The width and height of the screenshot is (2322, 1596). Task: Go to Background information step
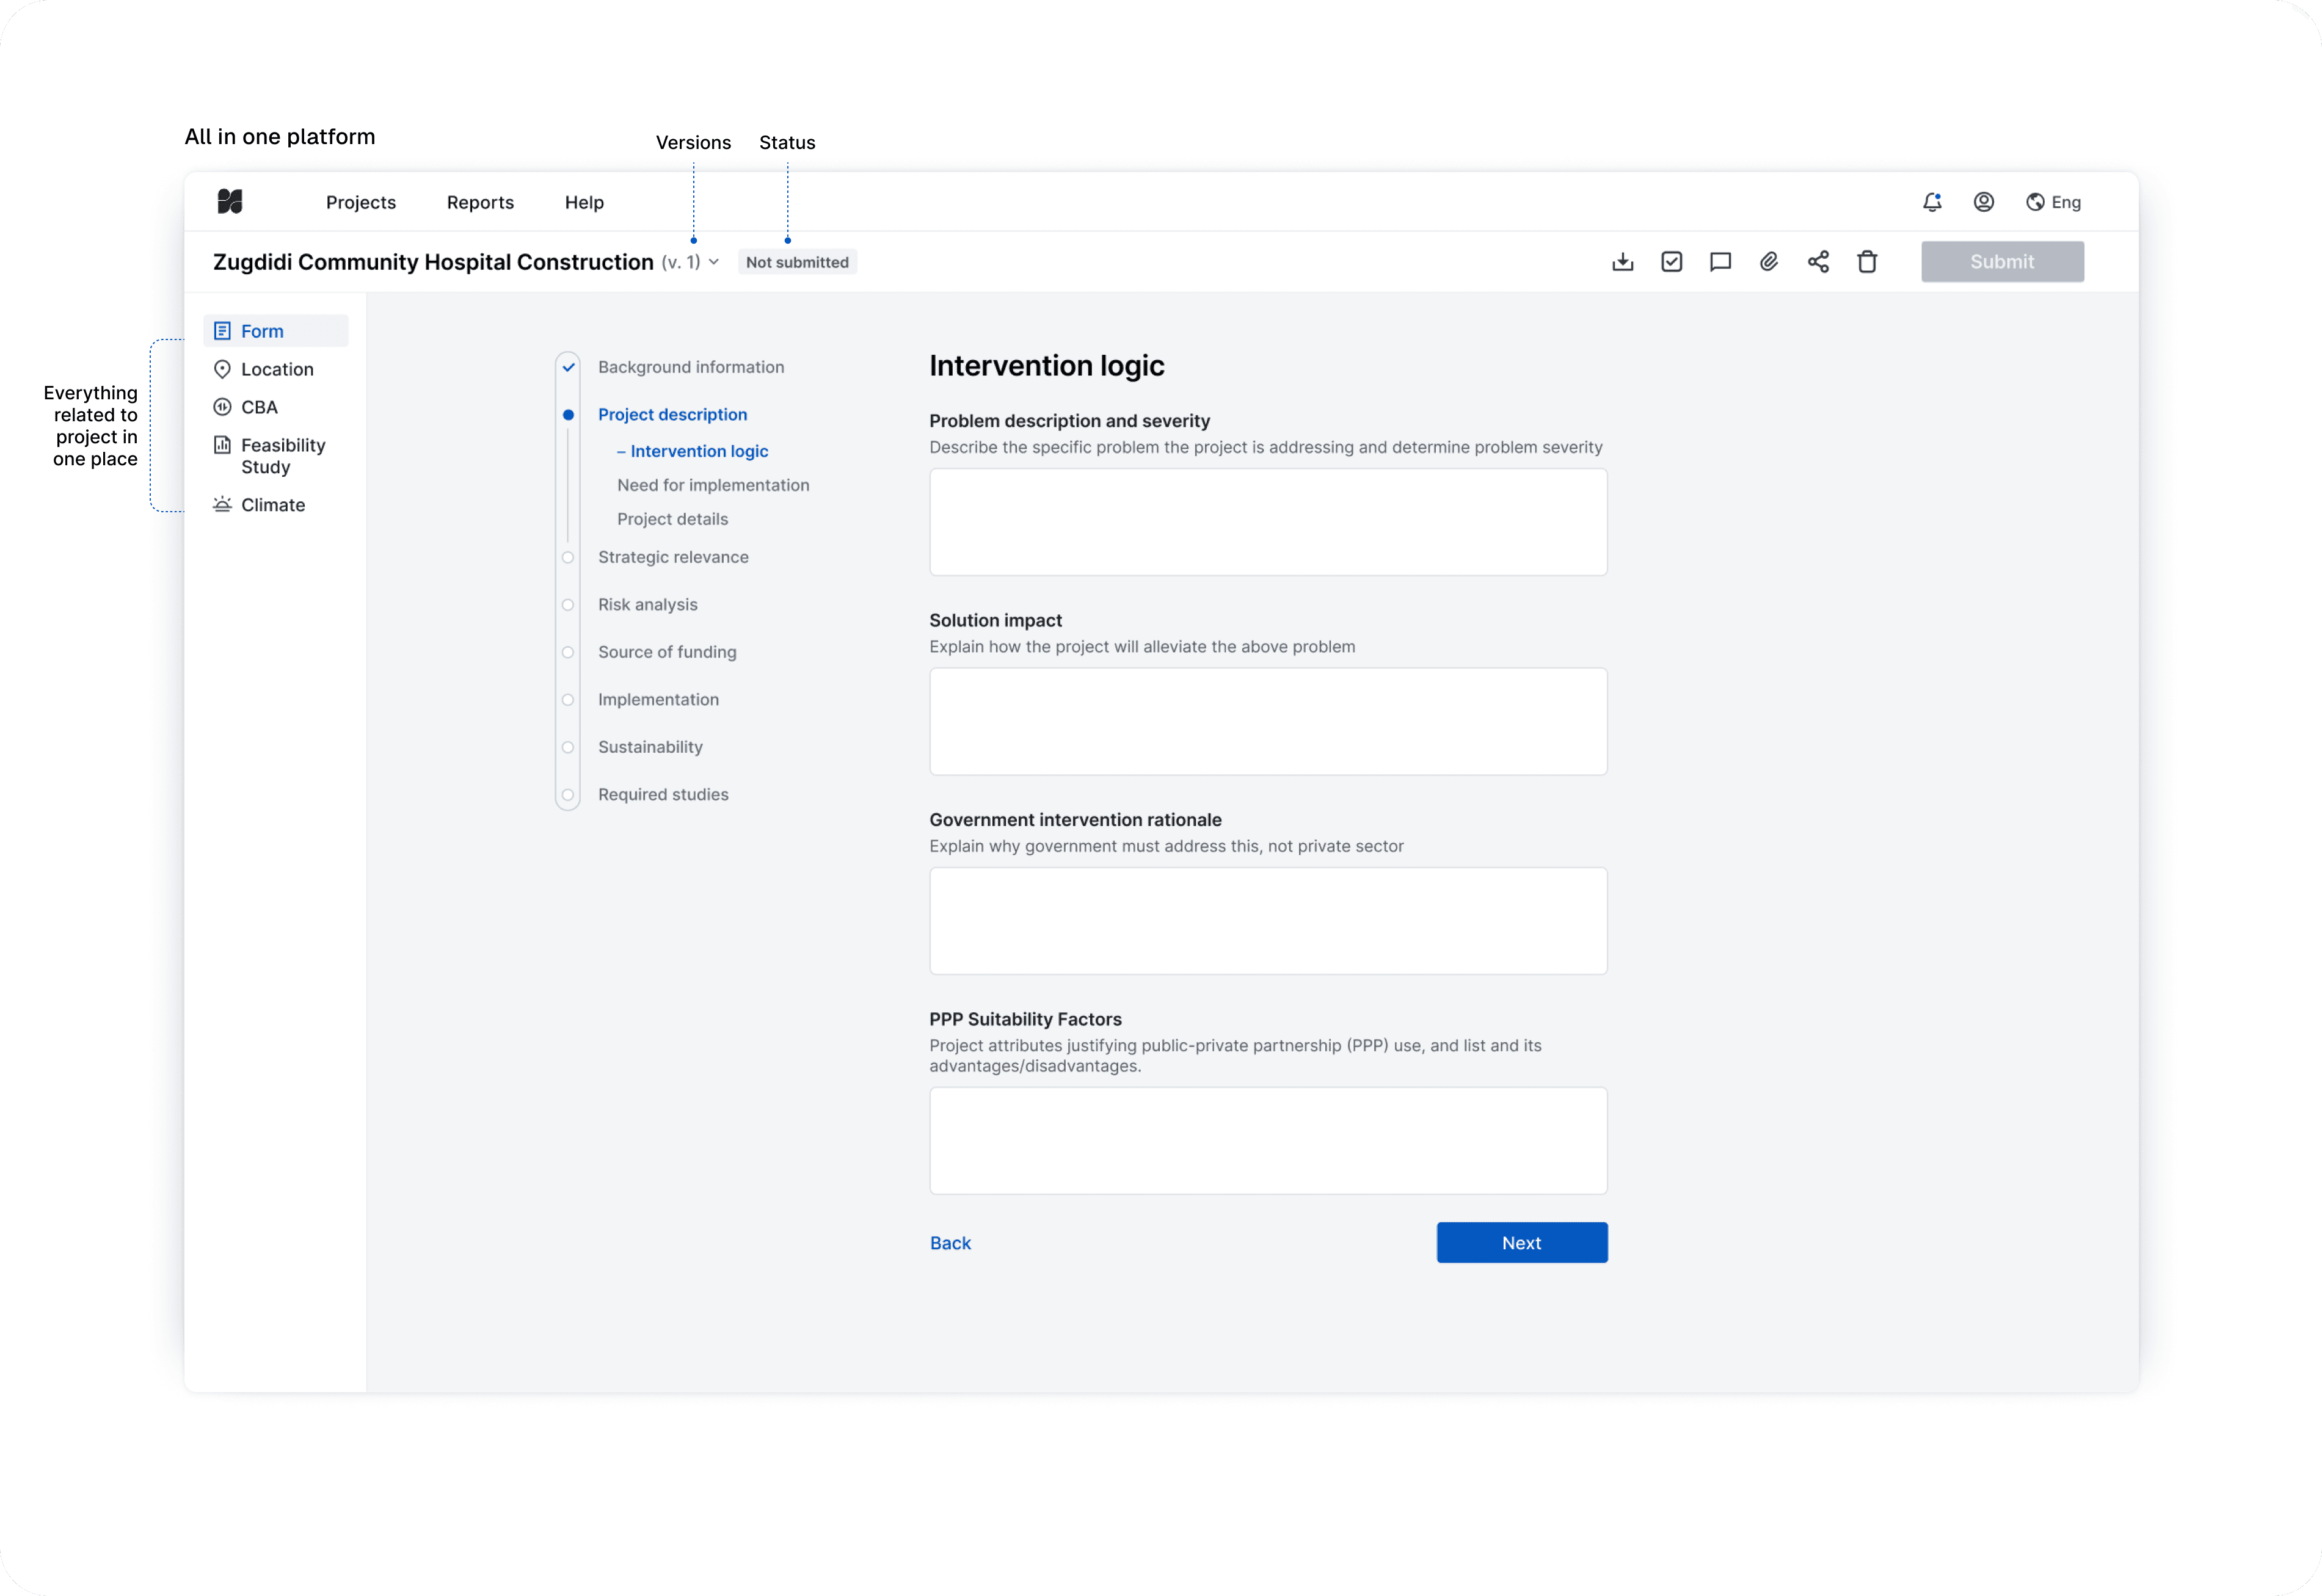(x=691, y=367)
